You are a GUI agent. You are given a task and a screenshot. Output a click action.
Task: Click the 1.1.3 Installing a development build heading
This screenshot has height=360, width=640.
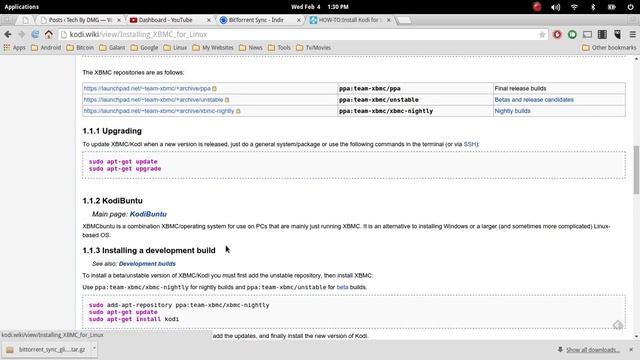149,251
